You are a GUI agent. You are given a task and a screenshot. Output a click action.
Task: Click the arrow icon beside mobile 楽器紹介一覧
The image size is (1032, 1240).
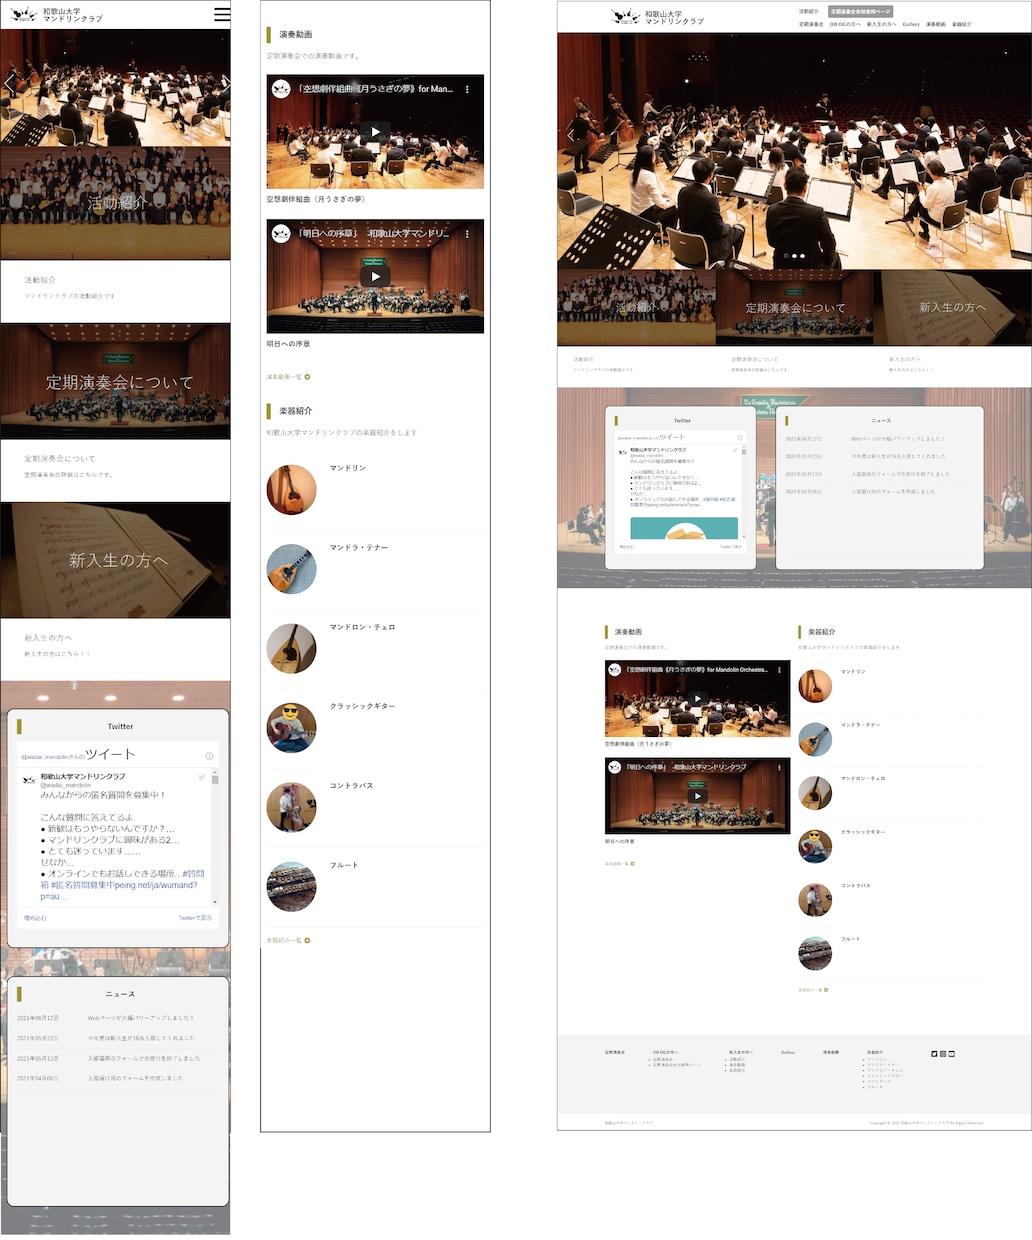(307, 940)
